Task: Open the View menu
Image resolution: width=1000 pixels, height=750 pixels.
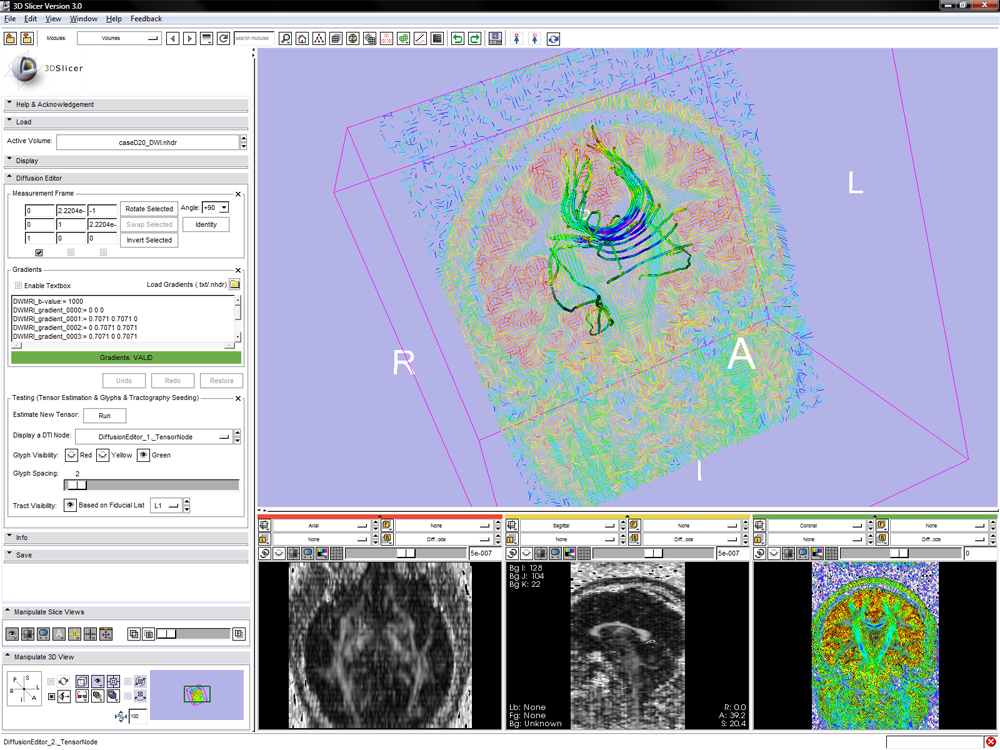Action: 53,19
